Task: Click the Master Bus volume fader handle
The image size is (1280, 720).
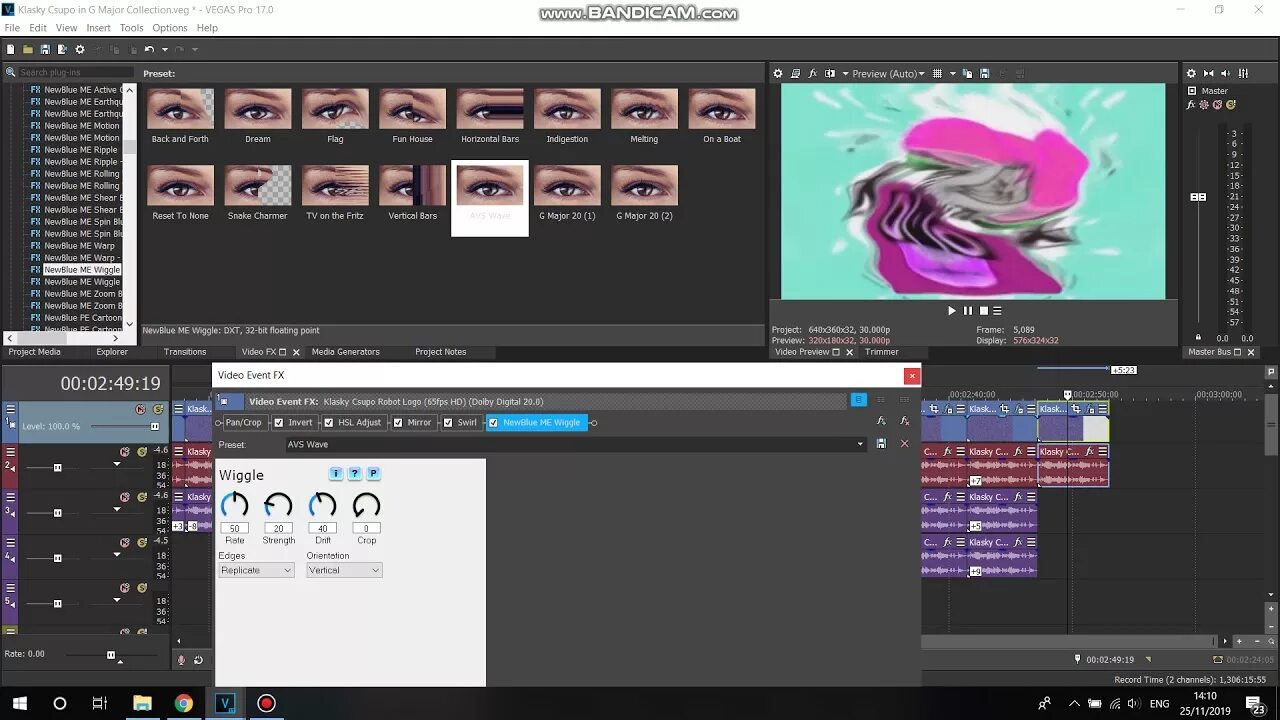Action: pyautogui.click(x=1198, y=197)
